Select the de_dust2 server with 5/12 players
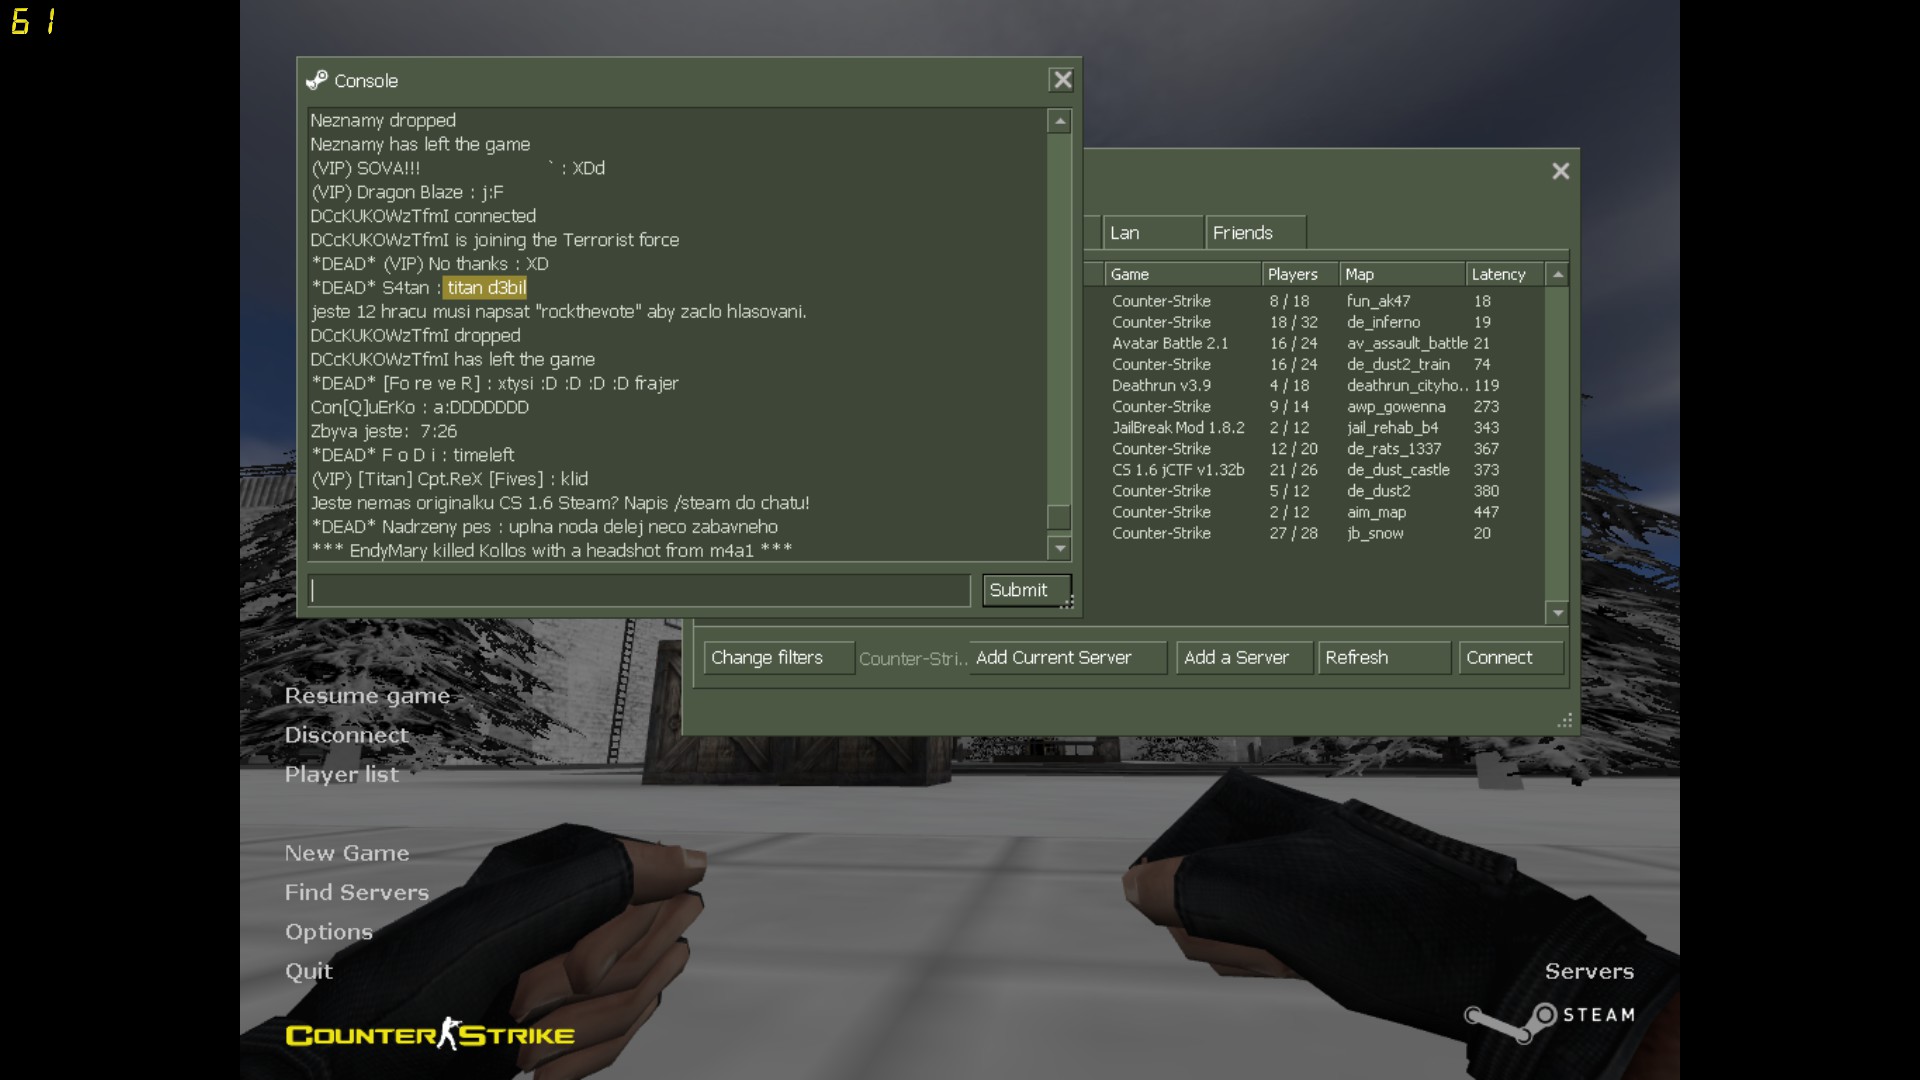This screenshot has width=1920, height=1080. click(x=1314, y=490)
